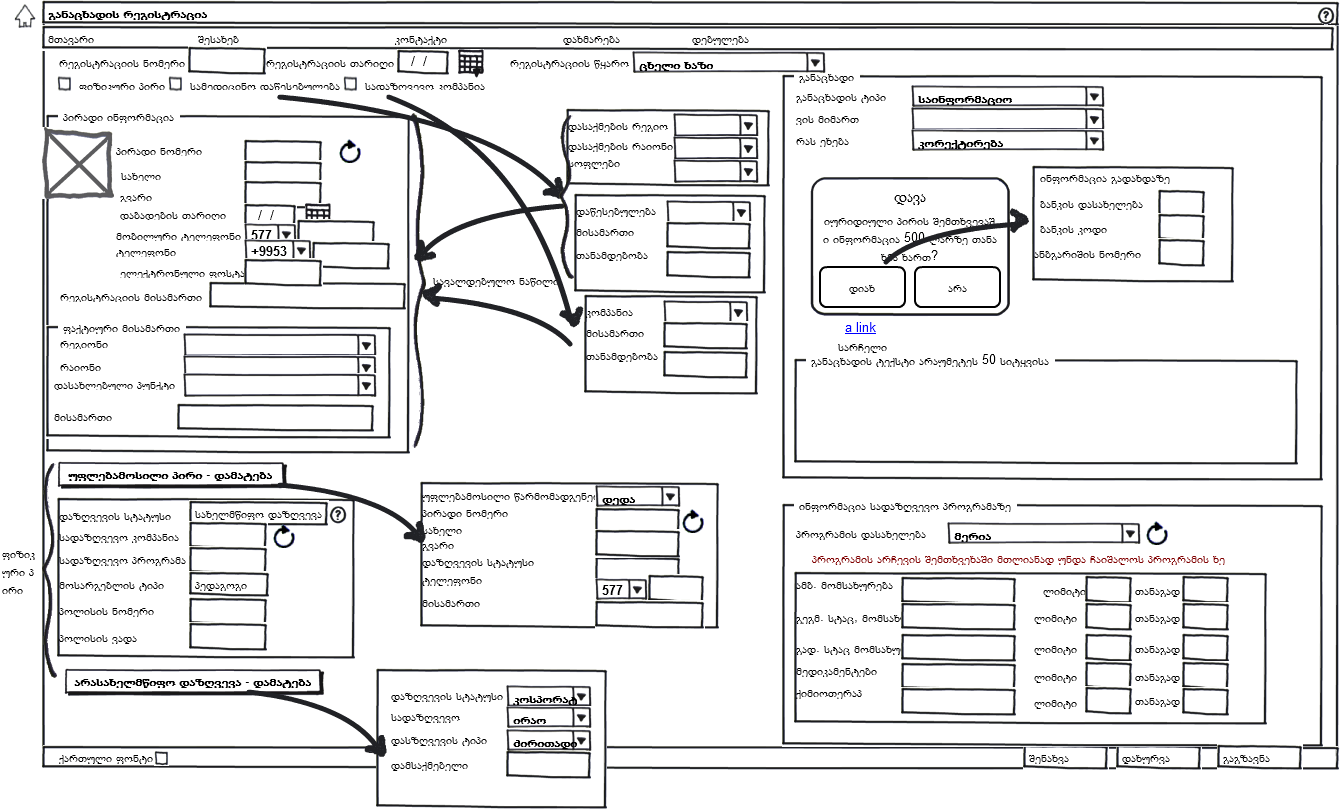
Task: Open the განაცხადის ტიპი dropdown
Action: coord(1094,97)
